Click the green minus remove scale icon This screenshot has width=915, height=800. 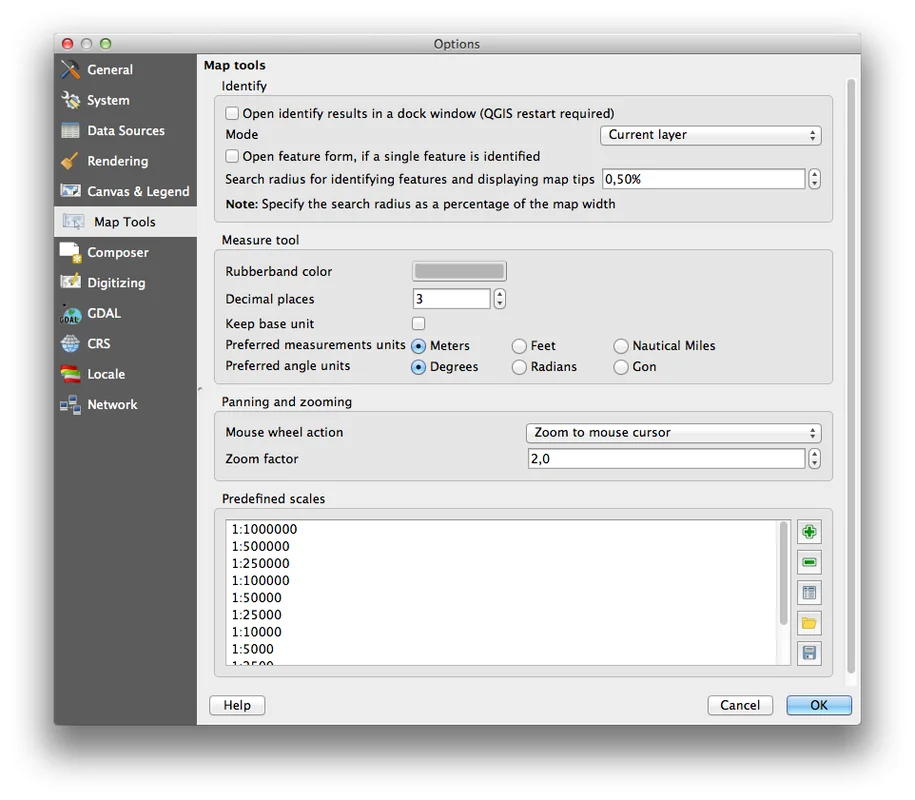(809, 563)
